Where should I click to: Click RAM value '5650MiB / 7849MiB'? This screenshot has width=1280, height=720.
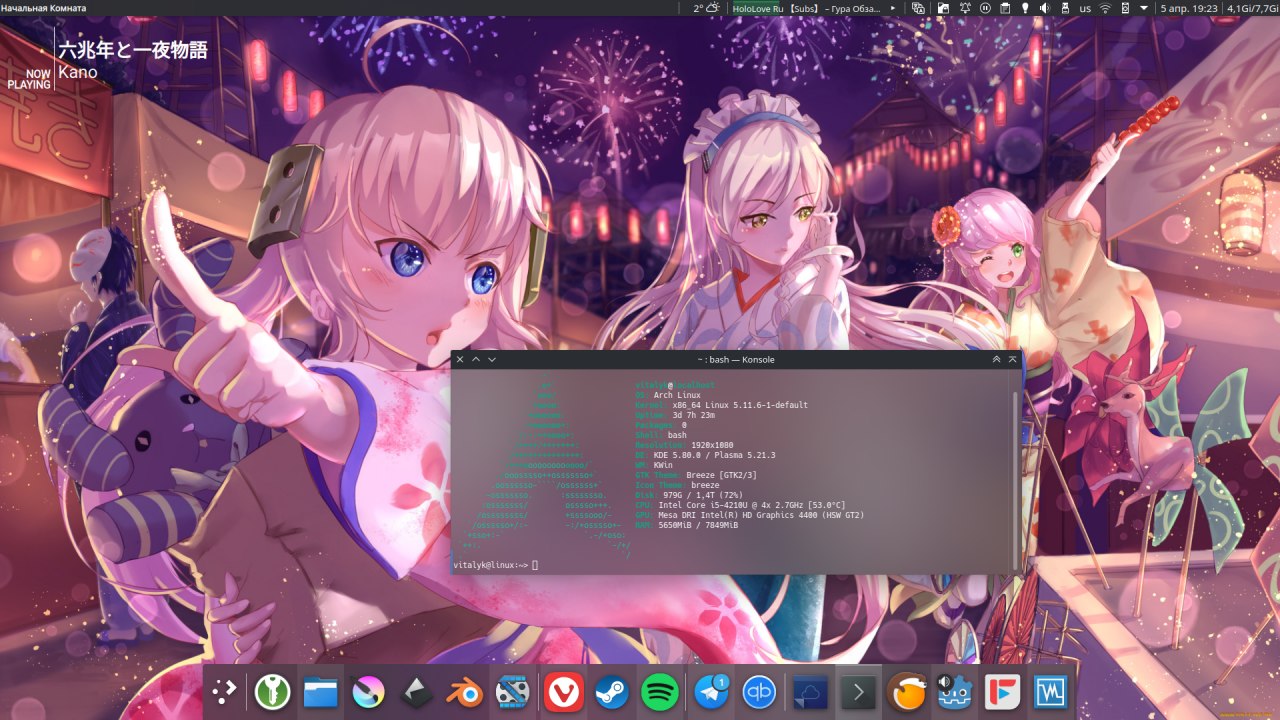(698, 525)
